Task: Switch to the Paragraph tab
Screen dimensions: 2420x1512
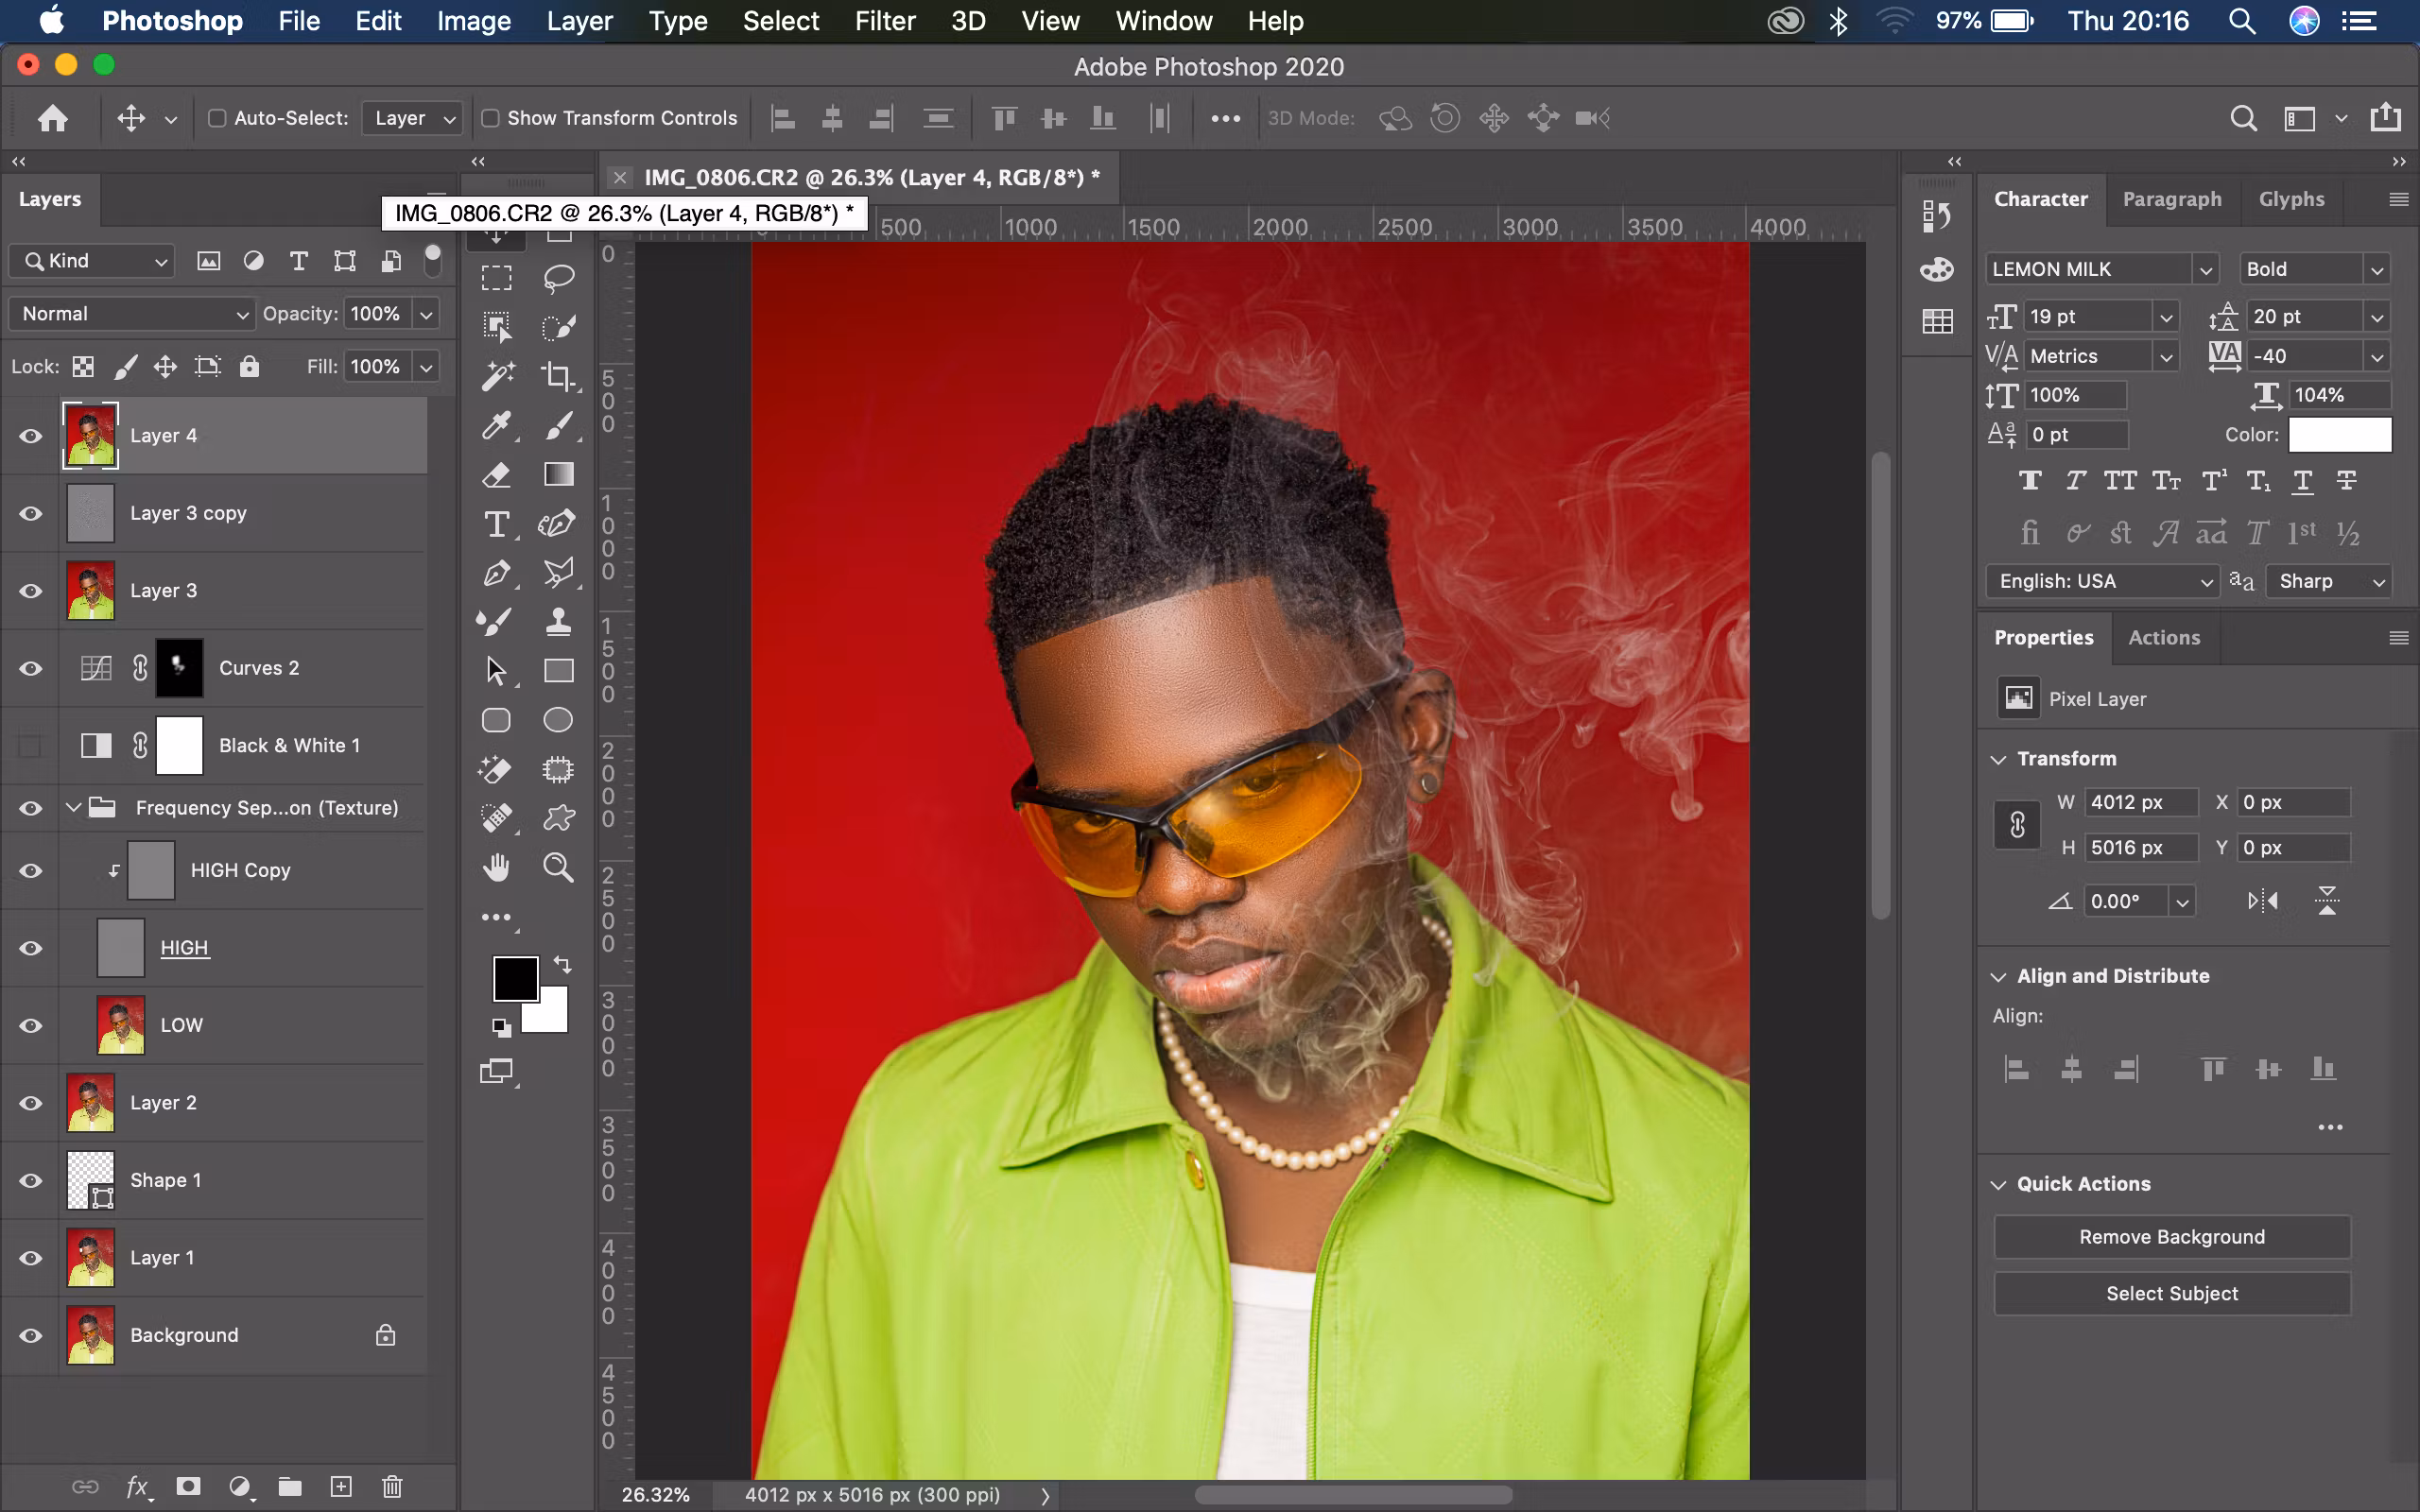Action: 2172,199
